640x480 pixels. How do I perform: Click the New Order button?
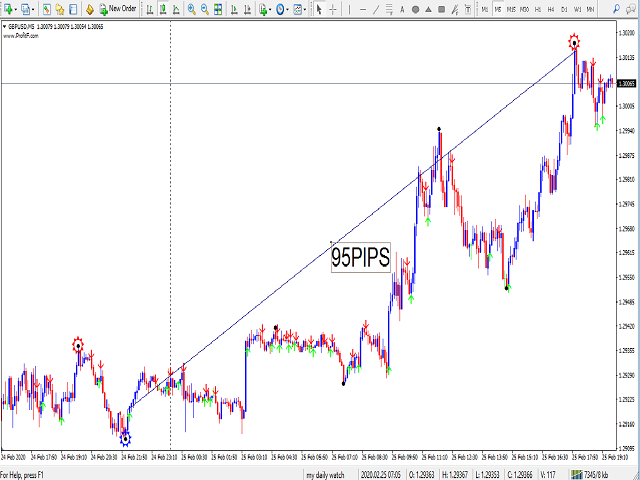coord(118,9)
